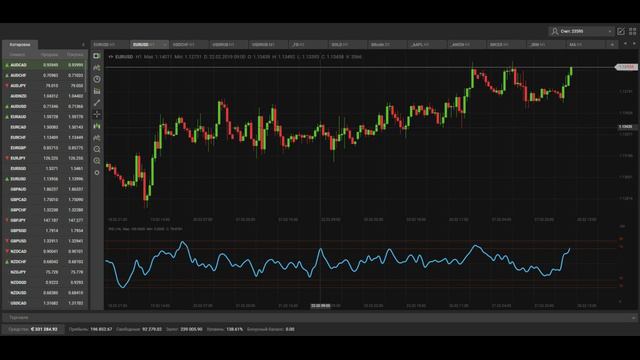Click the equity balance value in status bar
Screen dimensions: 640x360
44,329
